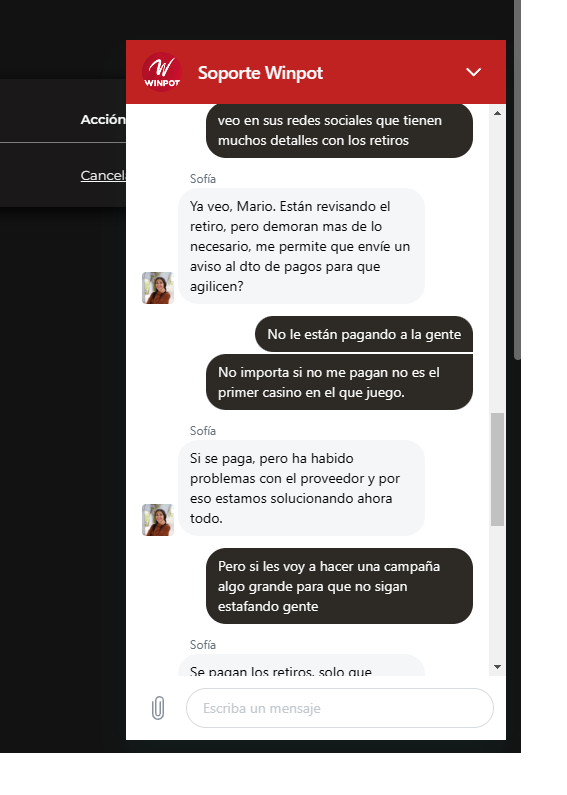Click the paperclip attachment icon
The width and height of the screenshot is (567, 795).
[158, 708]
